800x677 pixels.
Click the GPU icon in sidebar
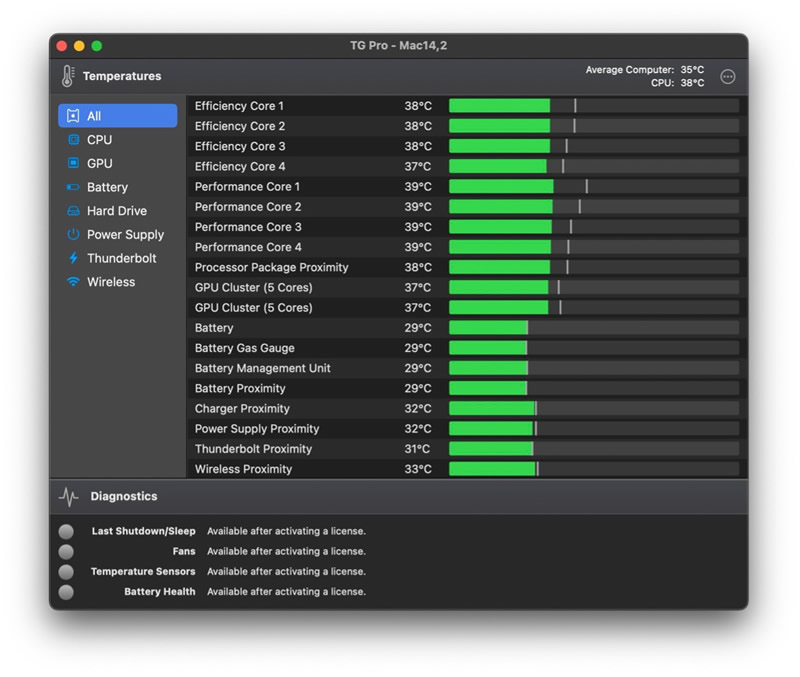click(73, 163)
